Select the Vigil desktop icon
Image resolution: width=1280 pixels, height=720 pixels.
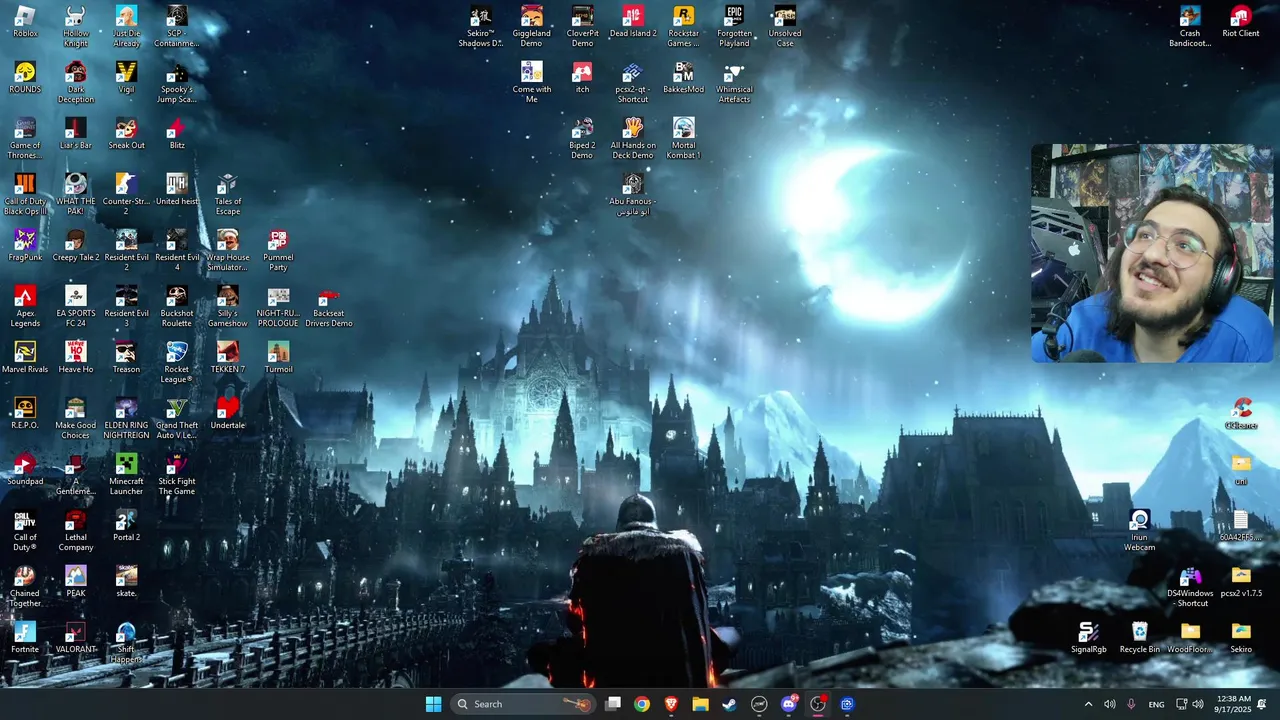click(126, 78)
